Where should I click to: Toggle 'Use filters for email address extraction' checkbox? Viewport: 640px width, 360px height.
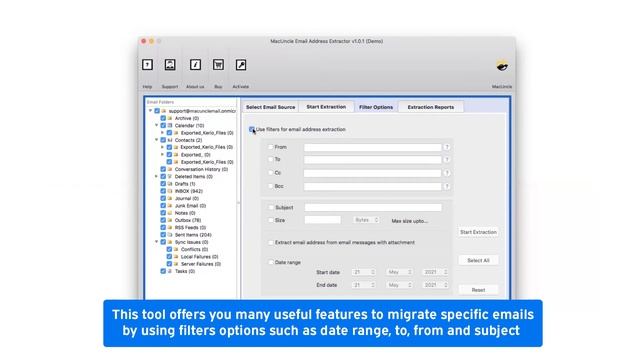(x=252, y=129)
